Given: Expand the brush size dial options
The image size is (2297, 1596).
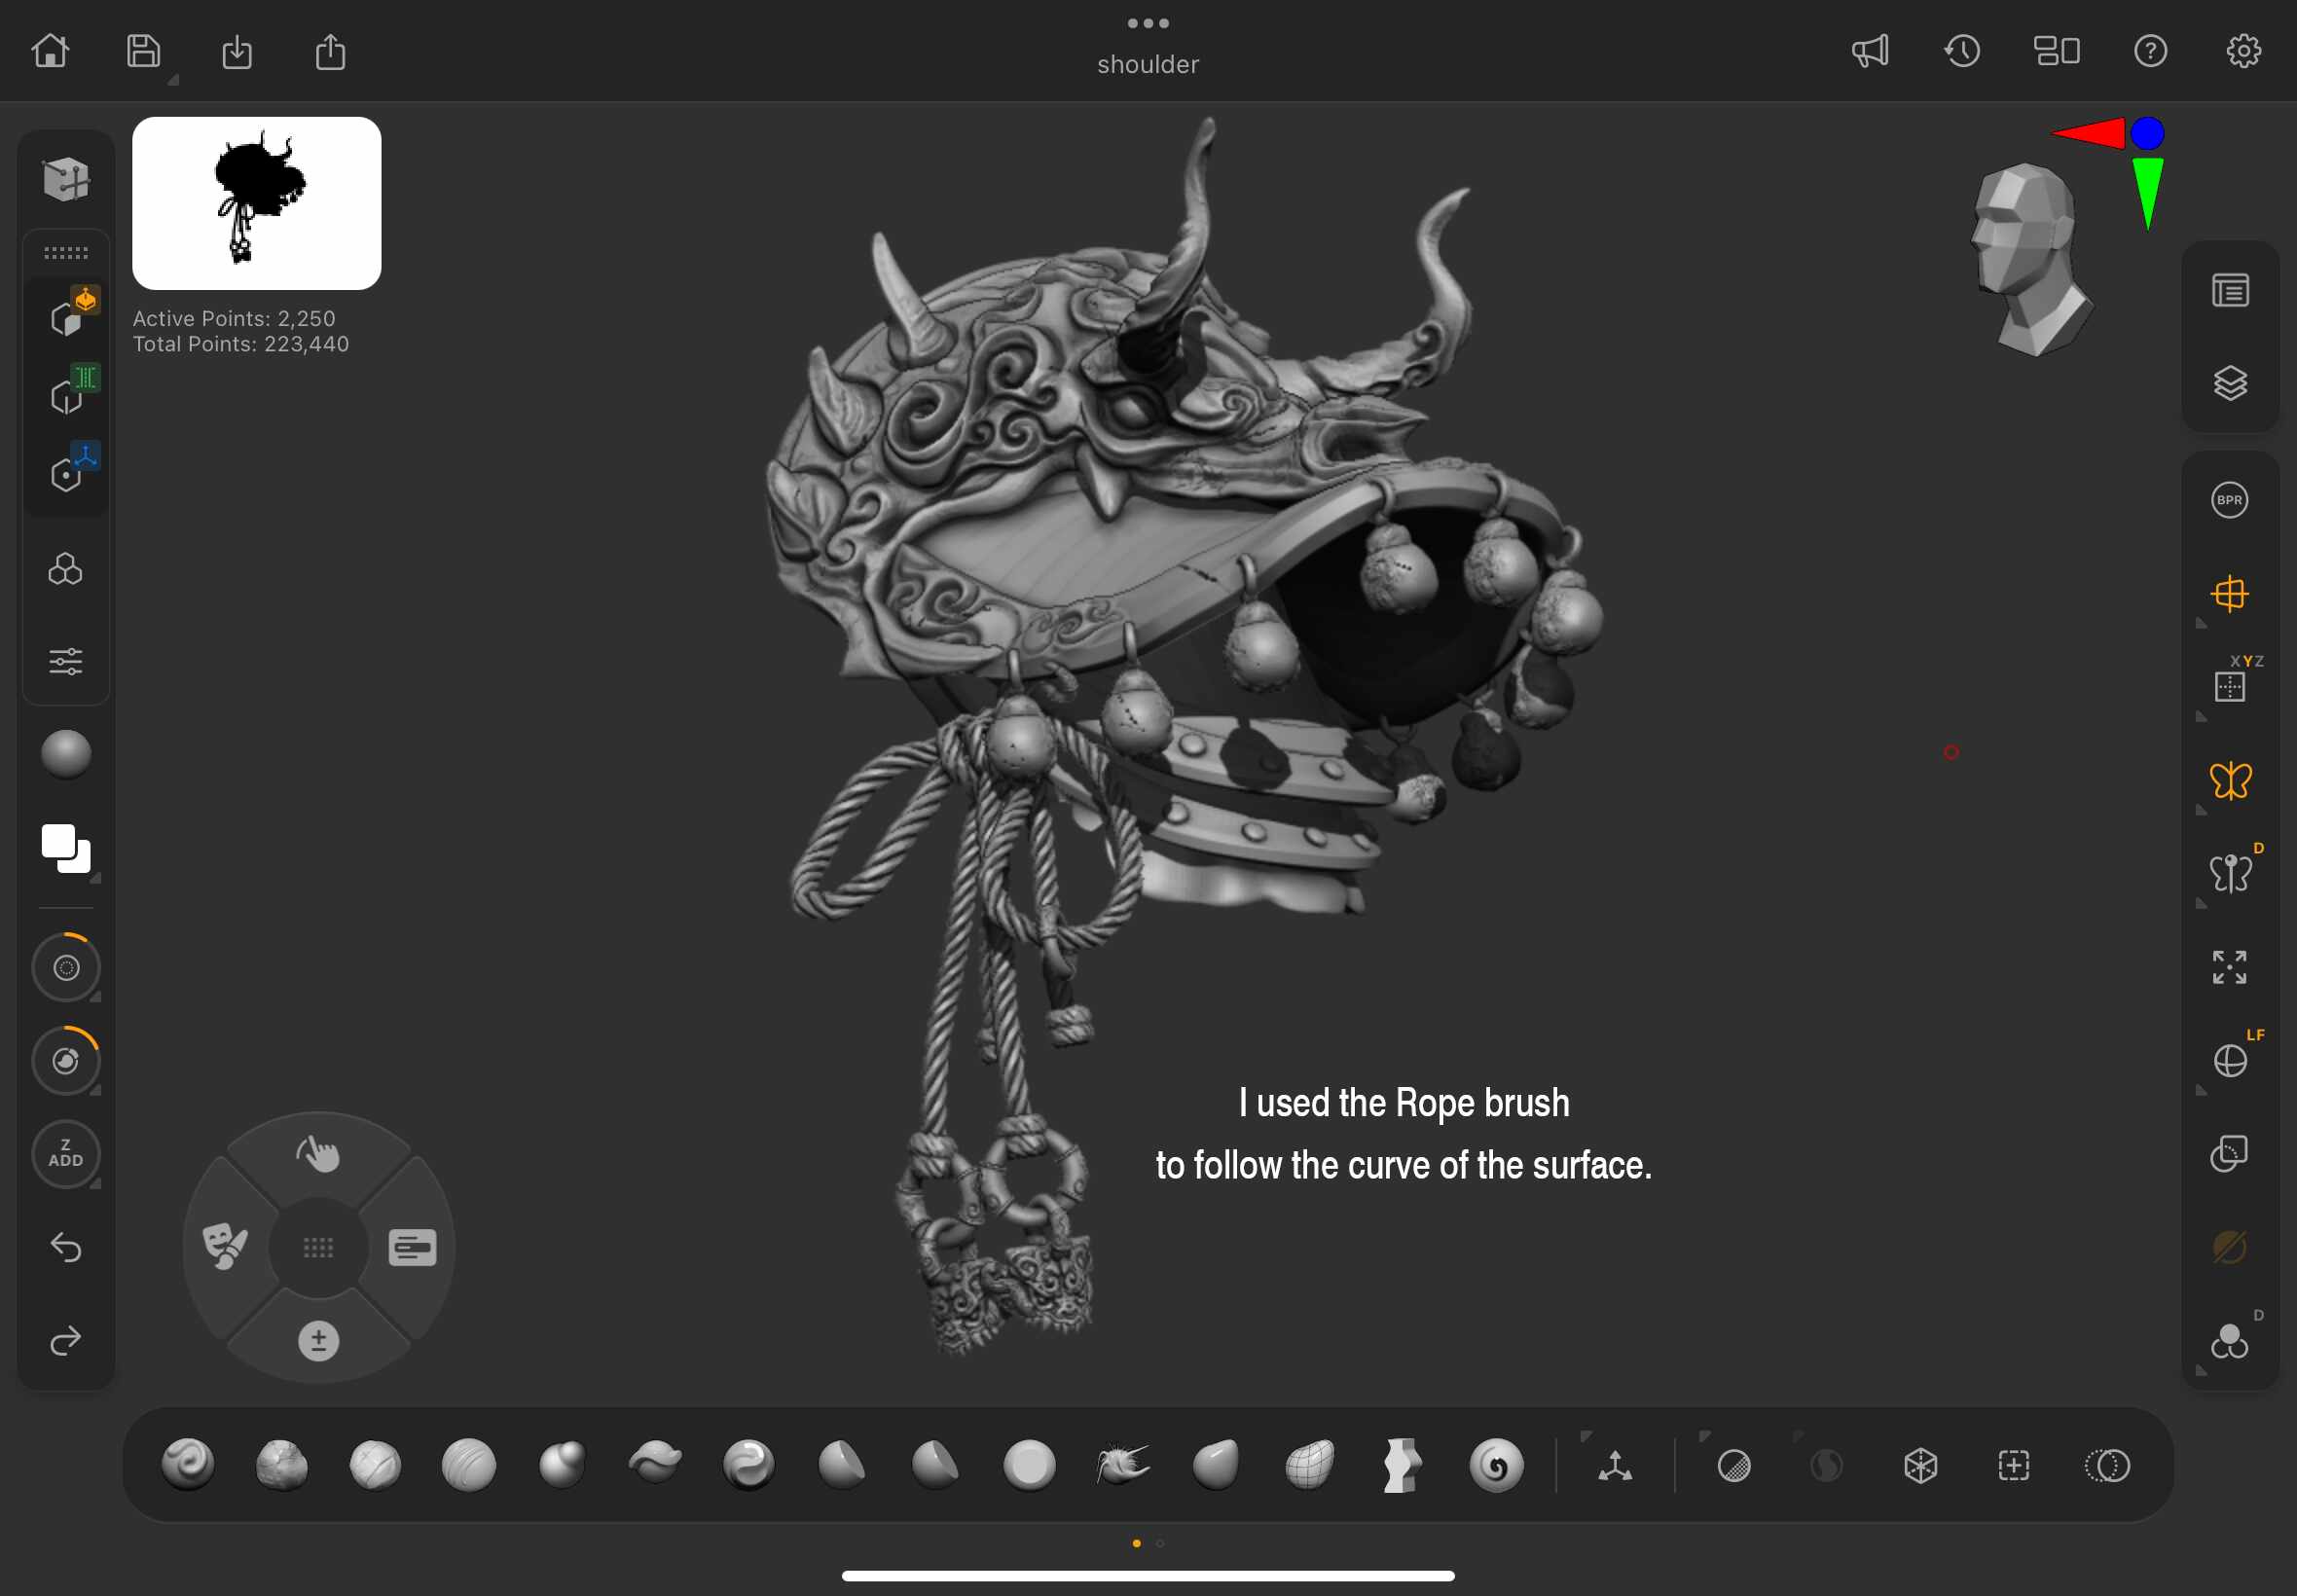Looking at the screenshot, I should 95,997.
